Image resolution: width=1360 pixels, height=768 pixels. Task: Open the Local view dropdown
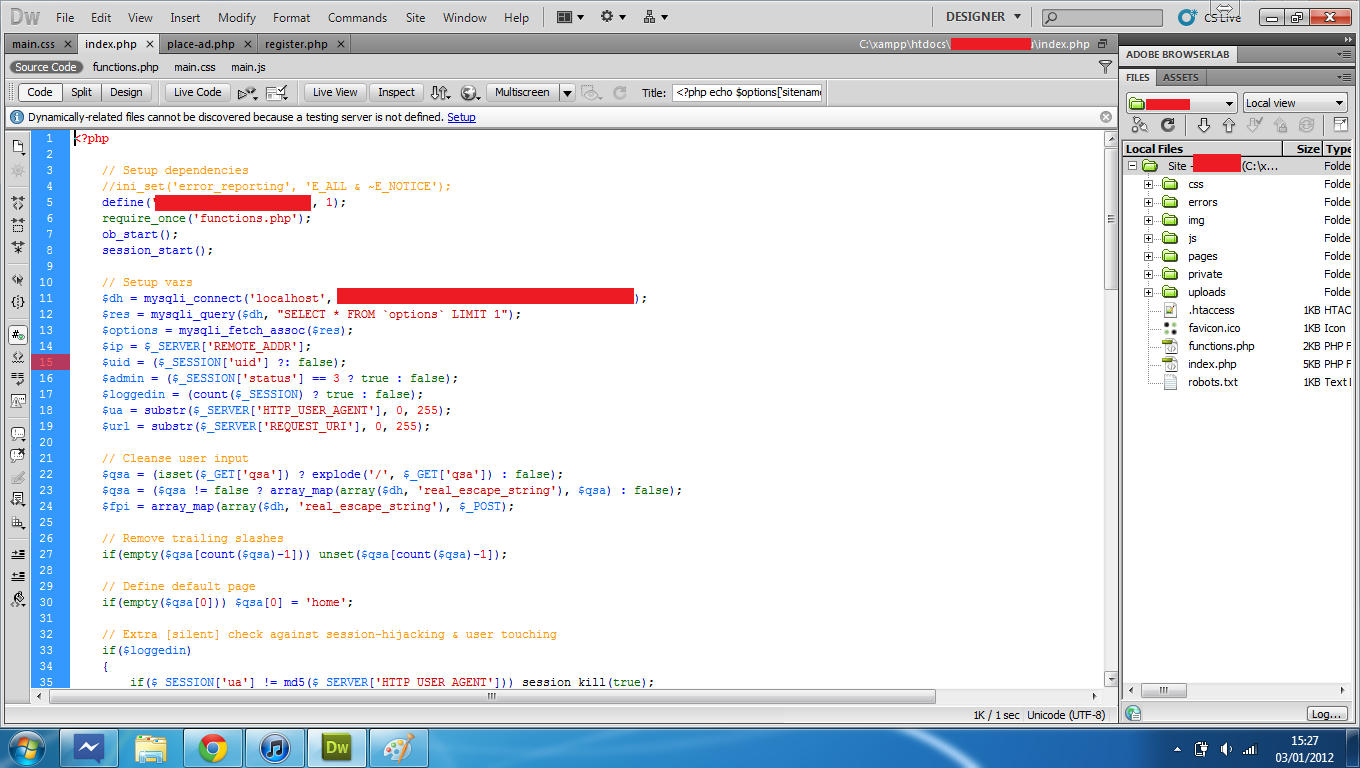coord(1295,103)
